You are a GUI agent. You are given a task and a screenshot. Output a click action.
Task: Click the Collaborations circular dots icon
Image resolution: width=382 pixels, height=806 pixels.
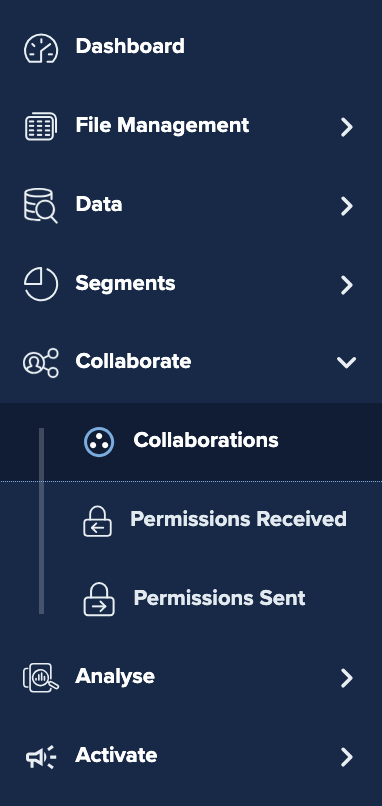click(x=99, y=442)
